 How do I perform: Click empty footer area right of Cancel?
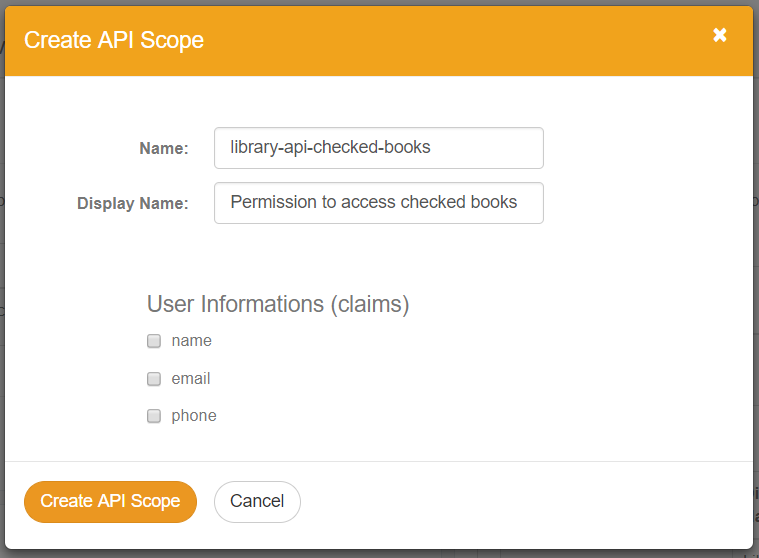click(520, 502)
